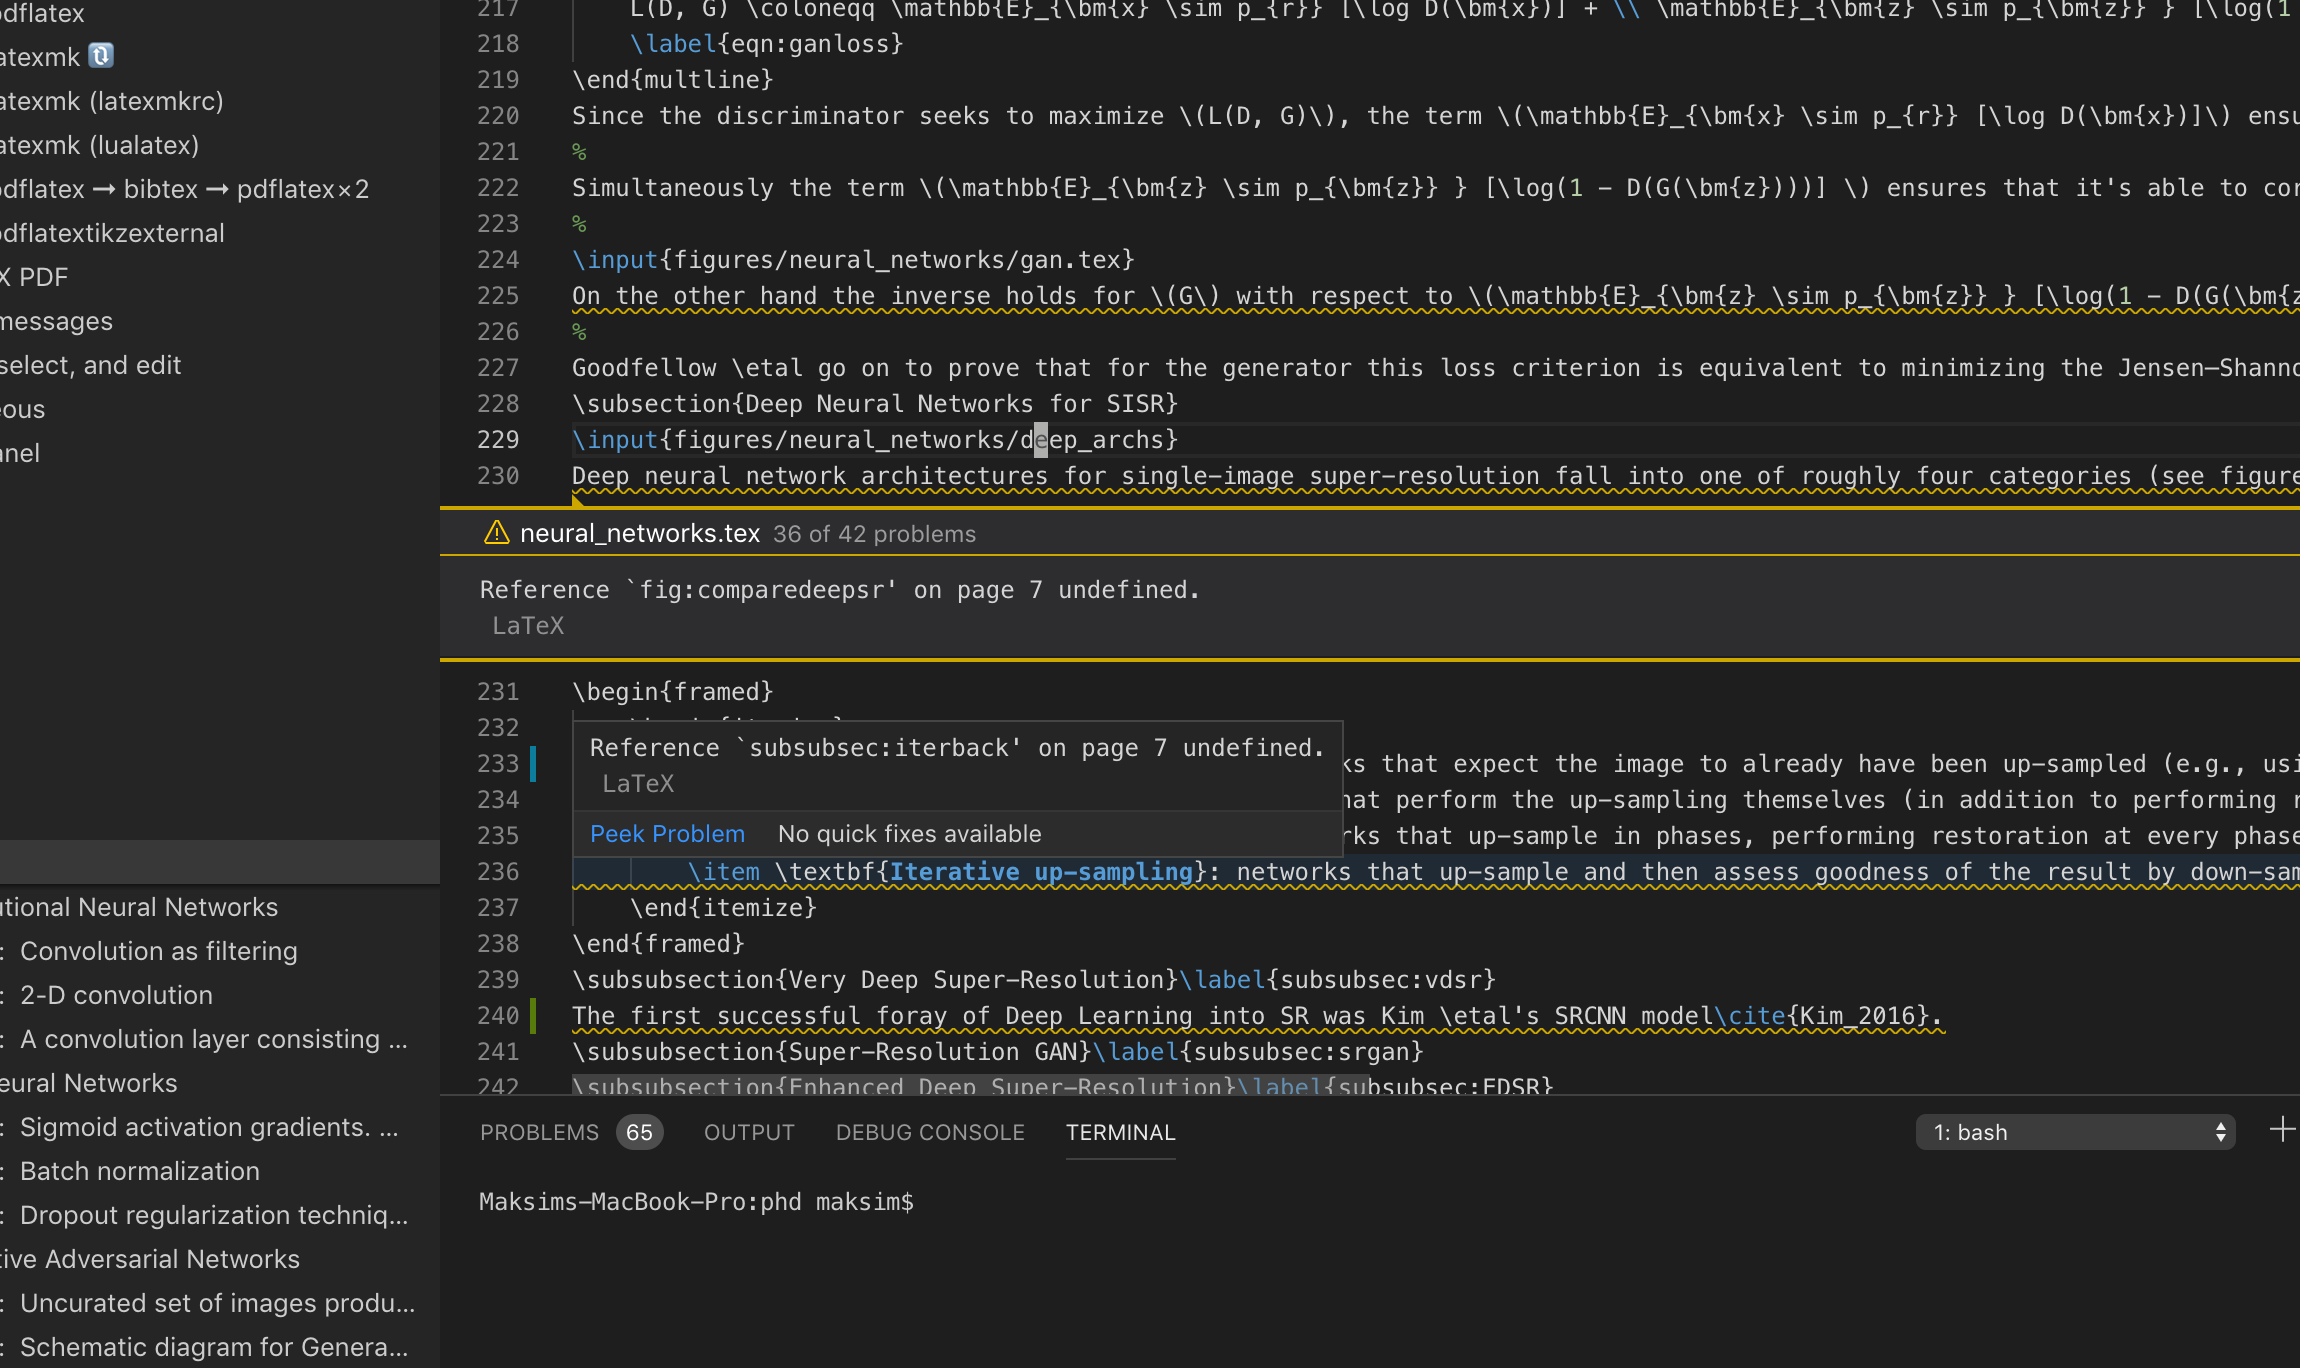2300x1368 pixels.
Task: Click the green added-line gutter marker at line 240
Action: (x=533, y=1016)
